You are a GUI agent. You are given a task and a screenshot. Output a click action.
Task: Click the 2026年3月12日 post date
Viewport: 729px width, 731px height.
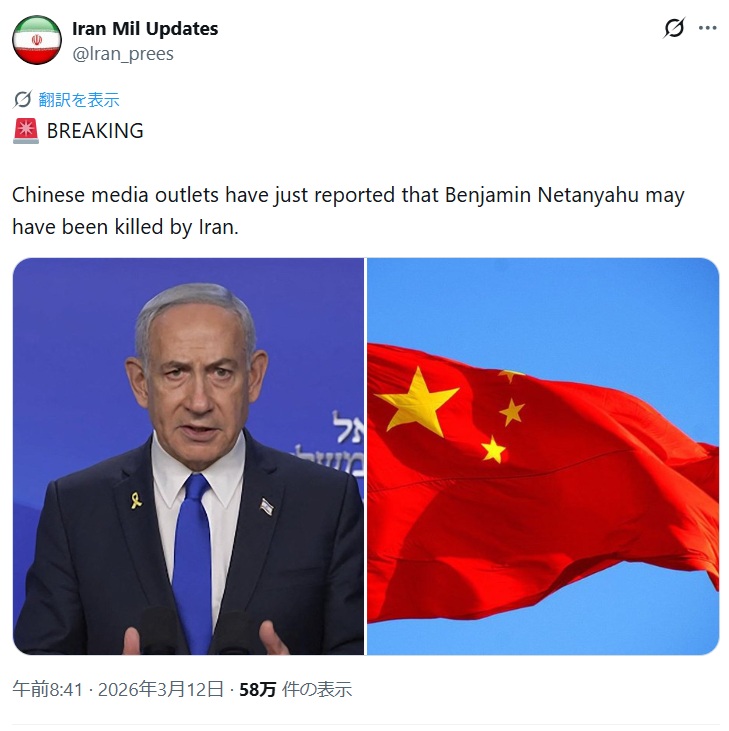161,689
